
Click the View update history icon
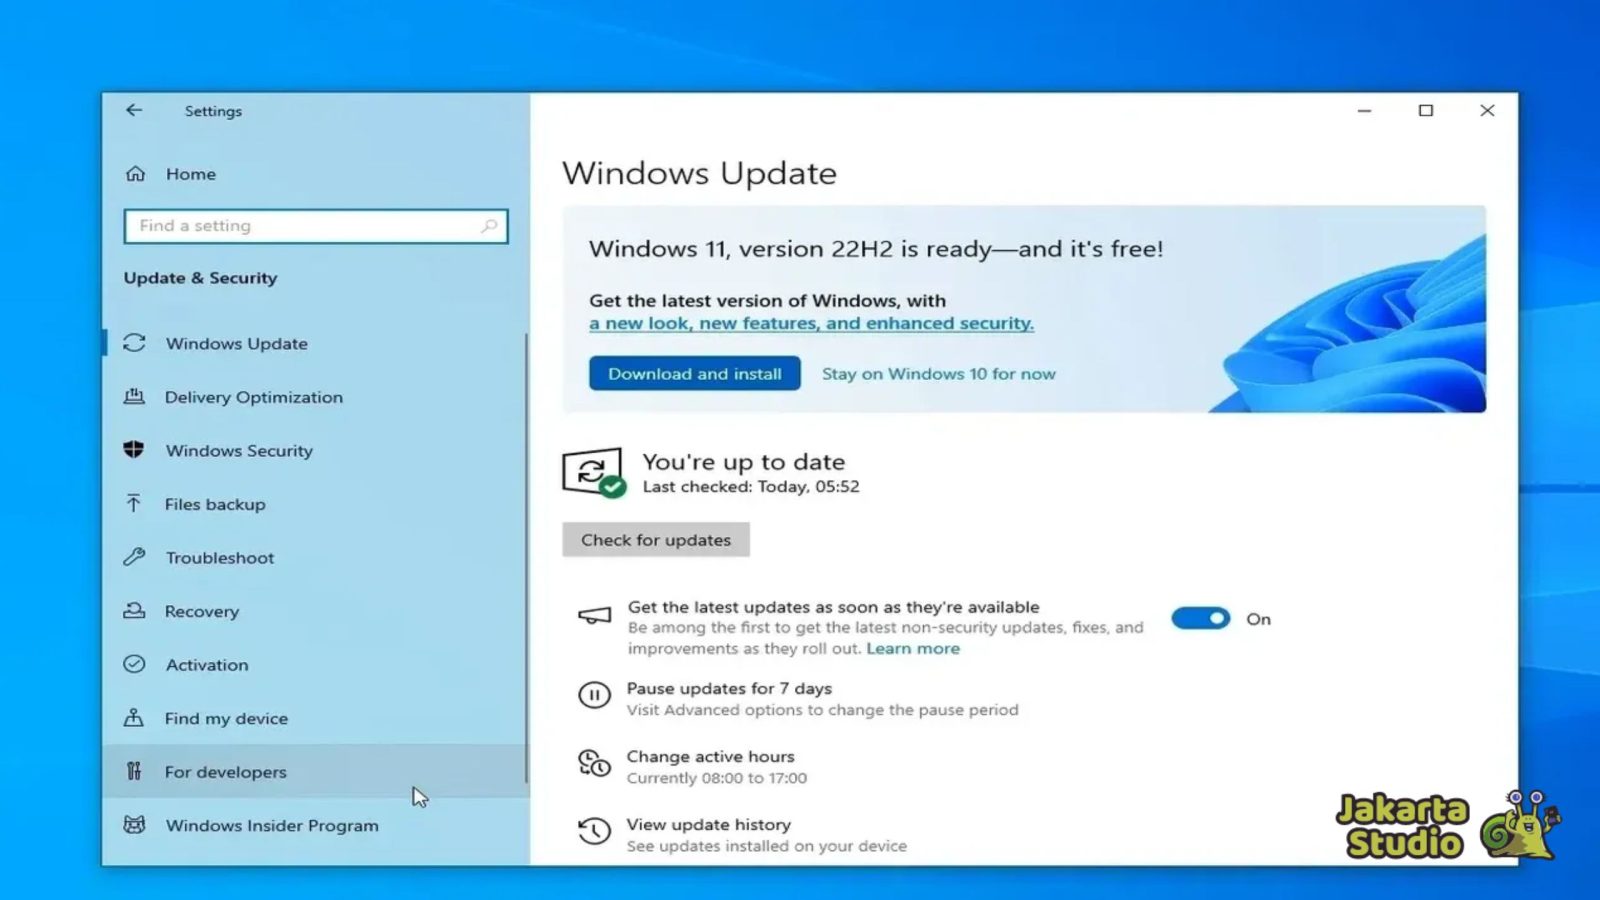point(594,831)
